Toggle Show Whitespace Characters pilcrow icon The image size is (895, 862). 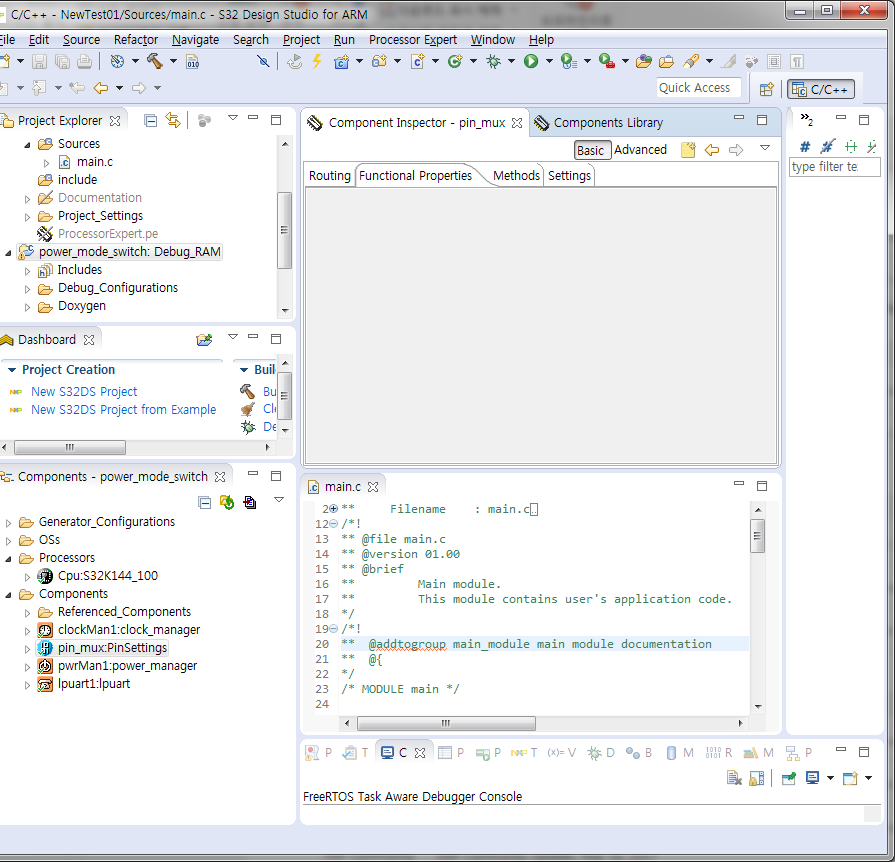pos(797,62)
